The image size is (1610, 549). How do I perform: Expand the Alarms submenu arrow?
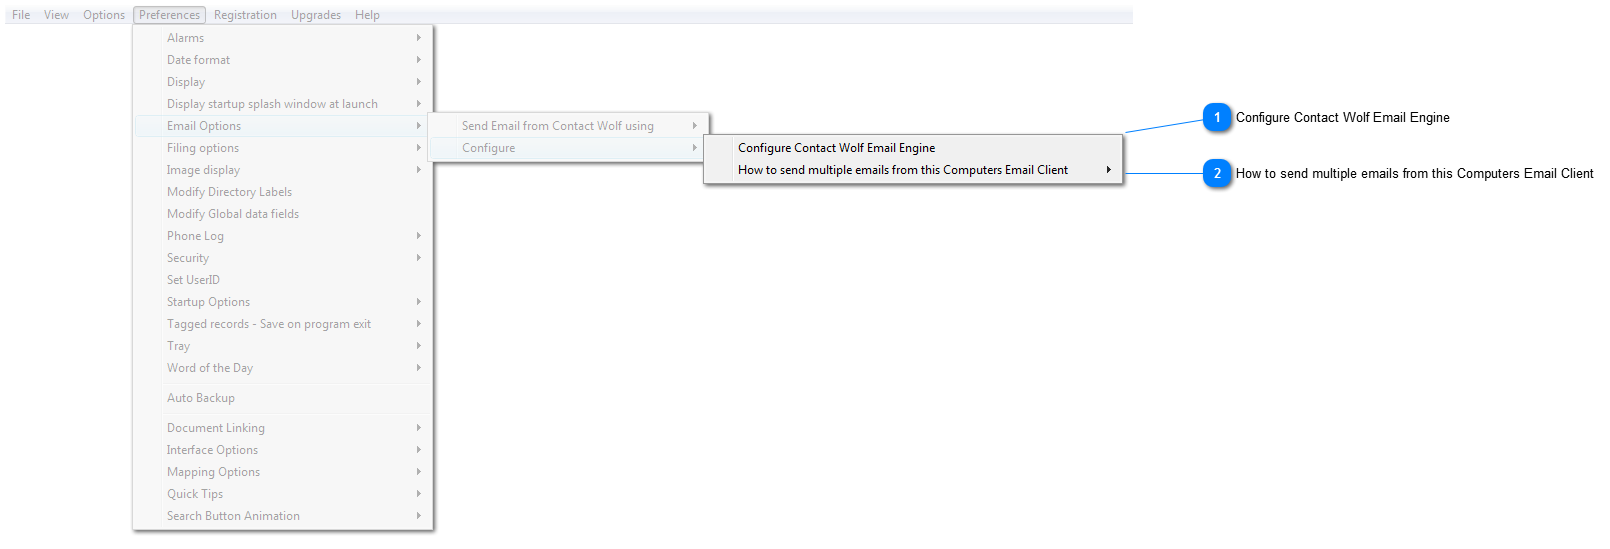[x=419, y=38]
